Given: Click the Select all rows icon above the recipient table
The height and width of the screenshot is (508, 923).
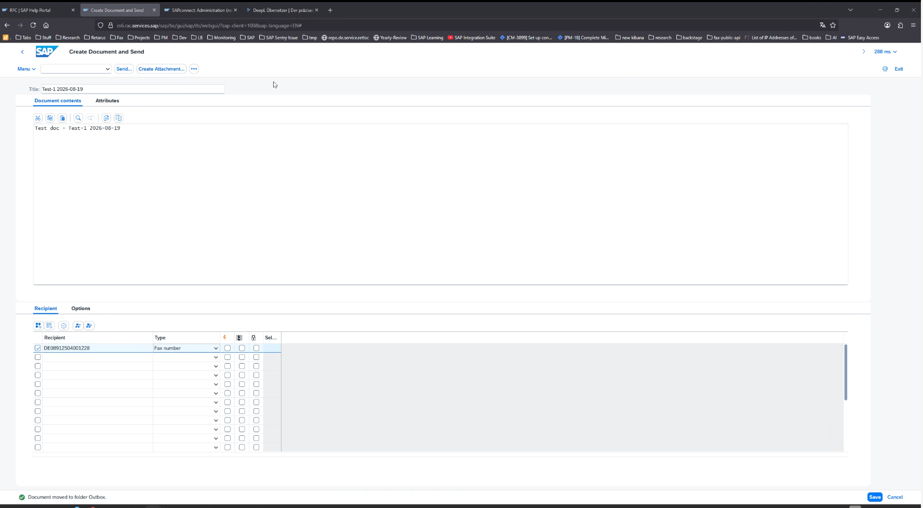Looking at the screenshot, I should (x=38, y=326).
